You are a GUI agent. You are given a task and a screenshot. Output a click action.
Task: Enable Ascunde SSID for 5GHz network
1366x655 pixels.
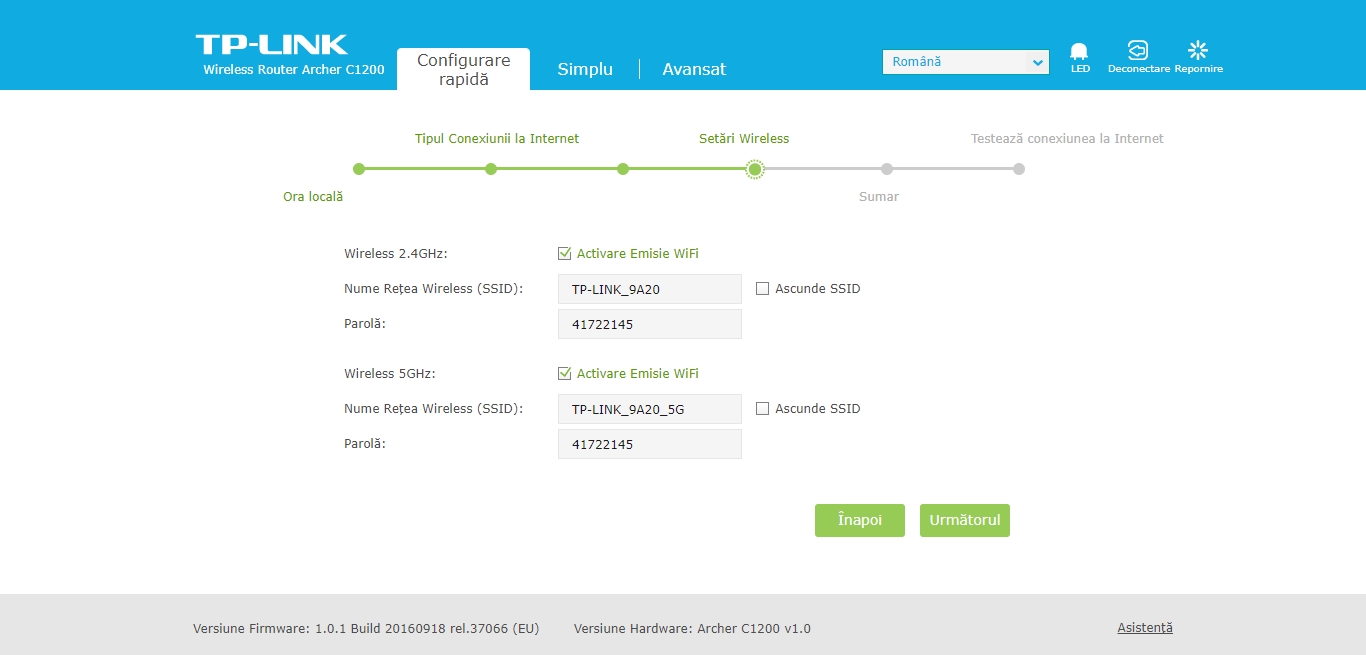coord(763,409)
